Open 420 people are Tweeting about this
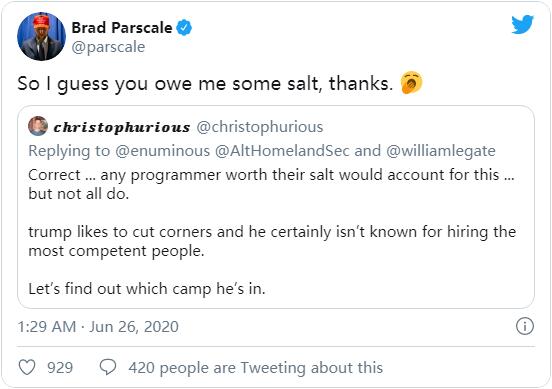 (x=256, y=368)
